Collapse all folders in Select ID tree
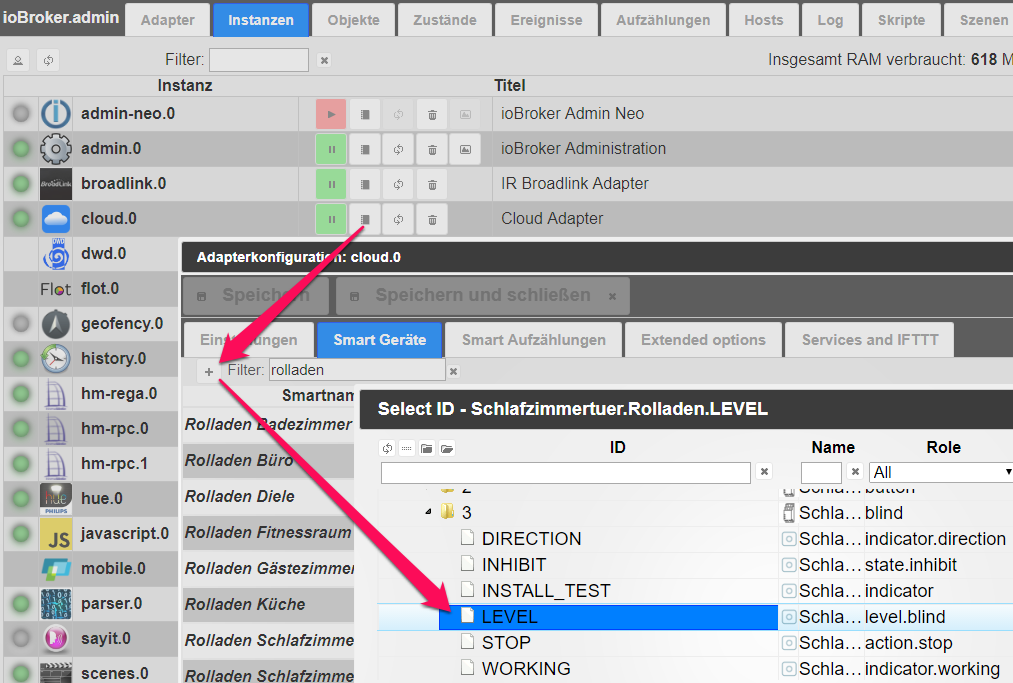 426,448
